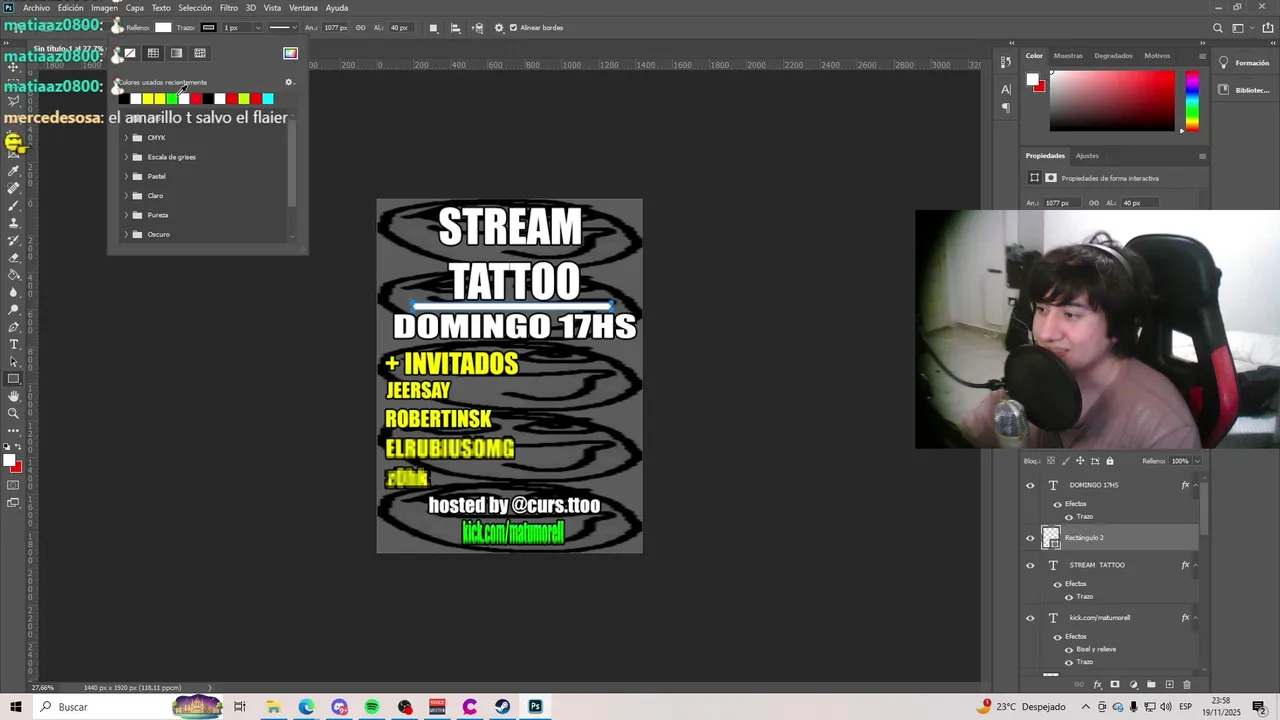Open the Filtro menu

click(x=229, y=7)
